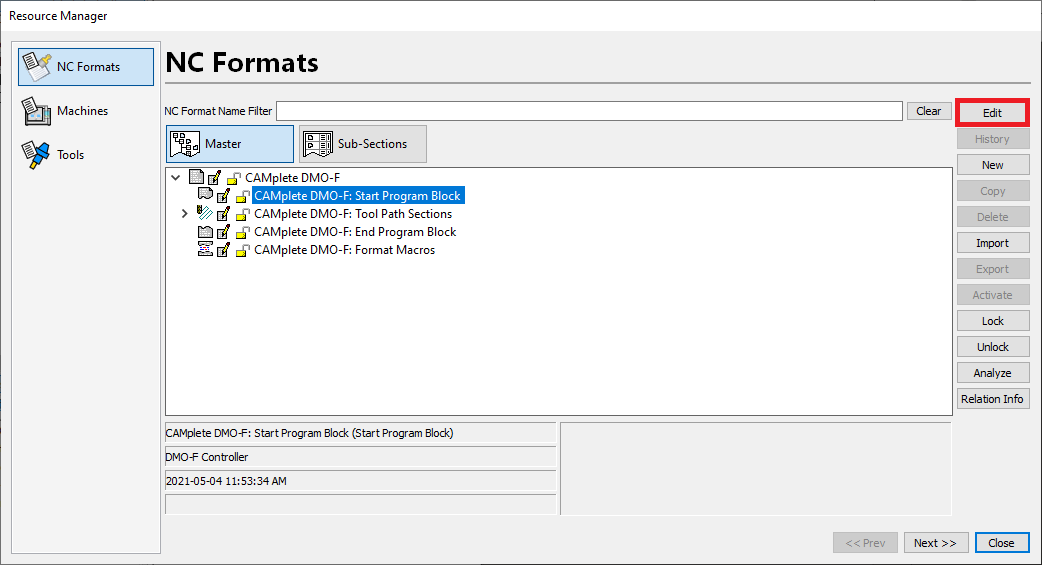
Task: Click the padlock icon on Format Macros row
Action: click(243, 250)
